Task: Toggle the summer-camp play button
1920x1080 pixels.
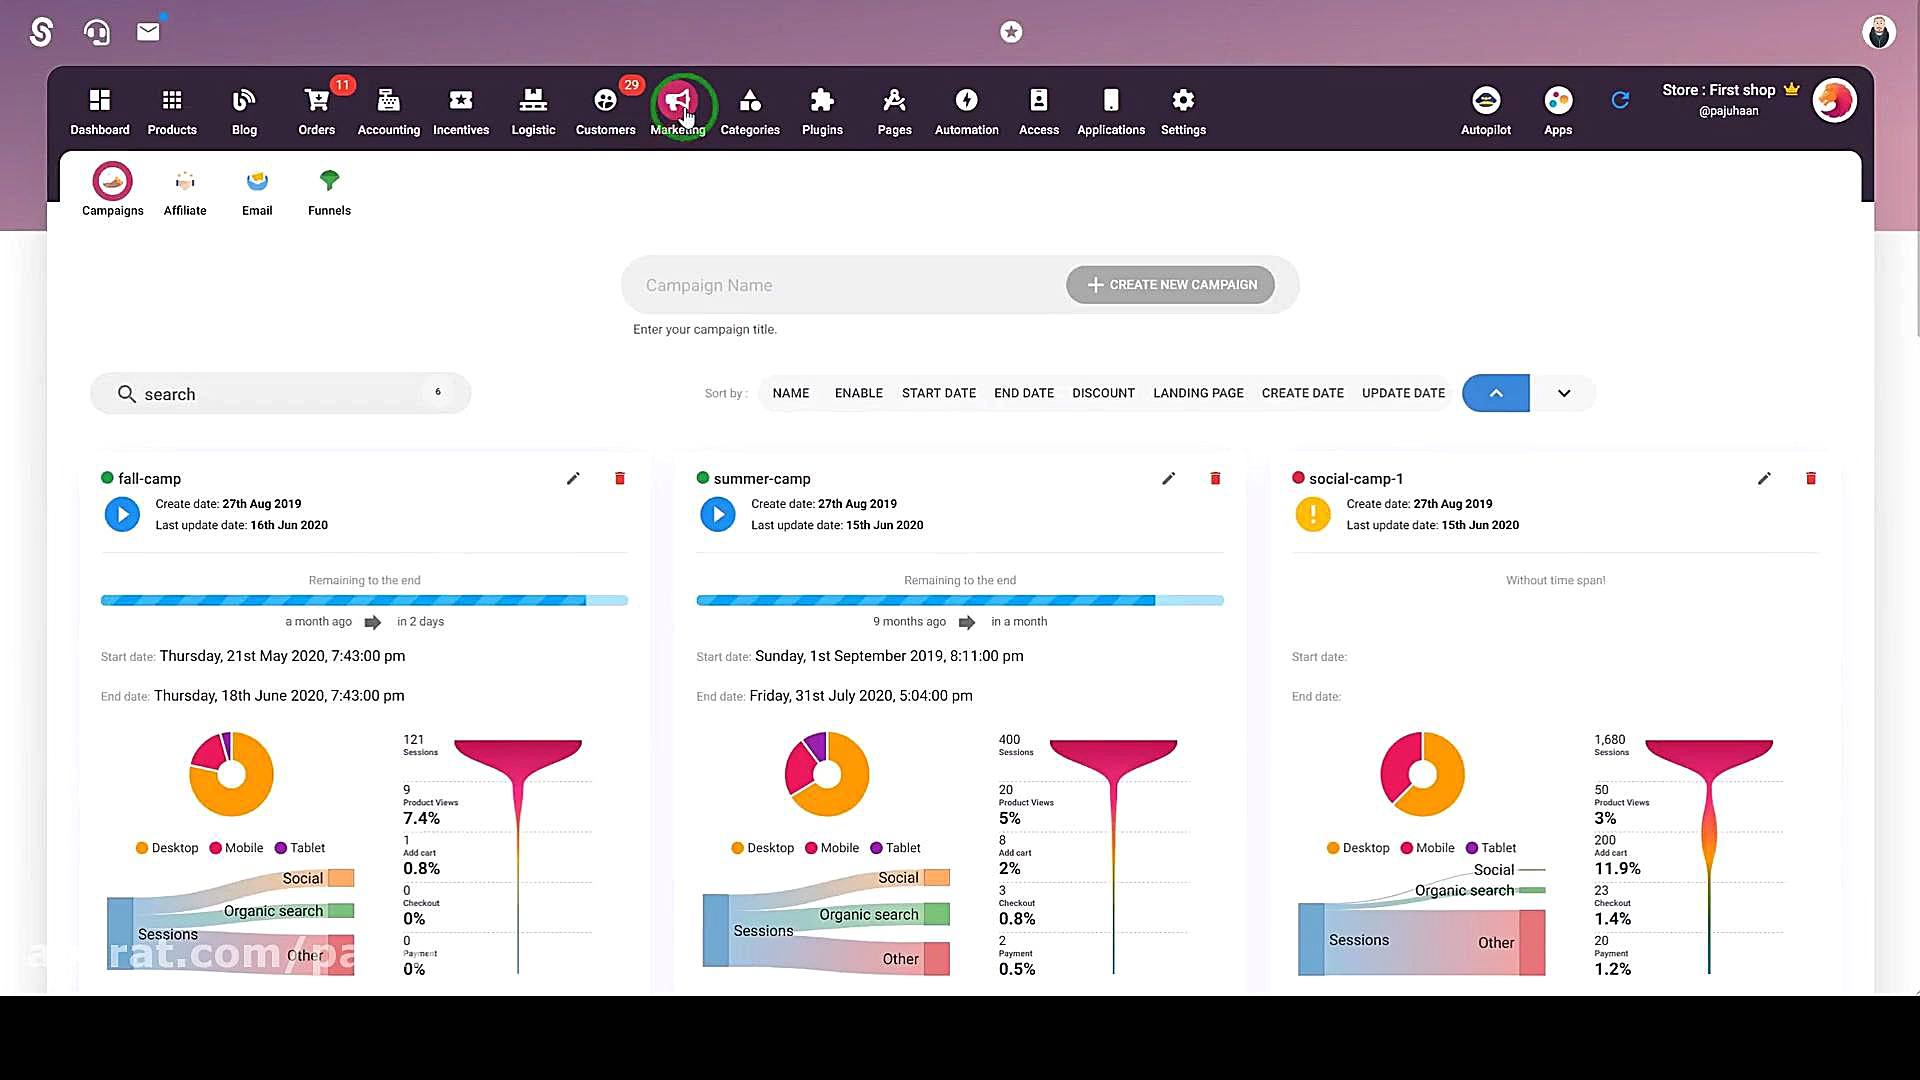Action: [x=717, y=515]
